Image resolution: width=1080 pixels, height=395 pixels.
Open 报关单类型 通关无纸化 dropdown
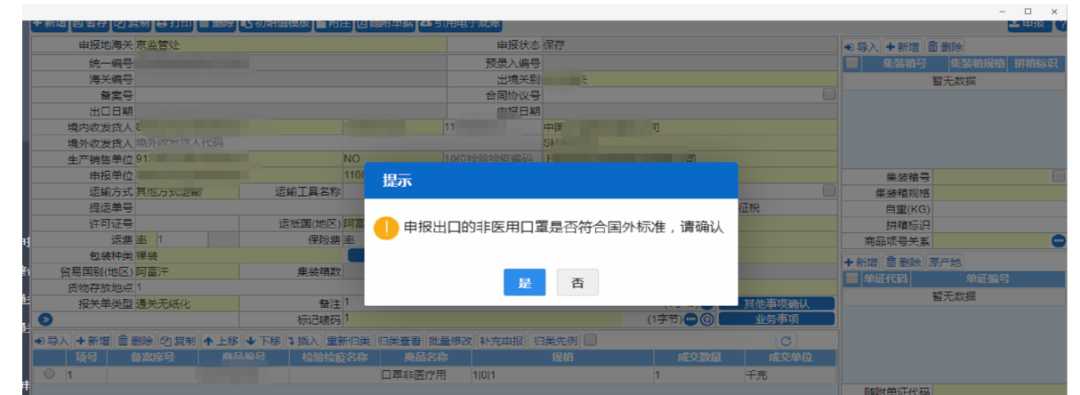(187, 303)
